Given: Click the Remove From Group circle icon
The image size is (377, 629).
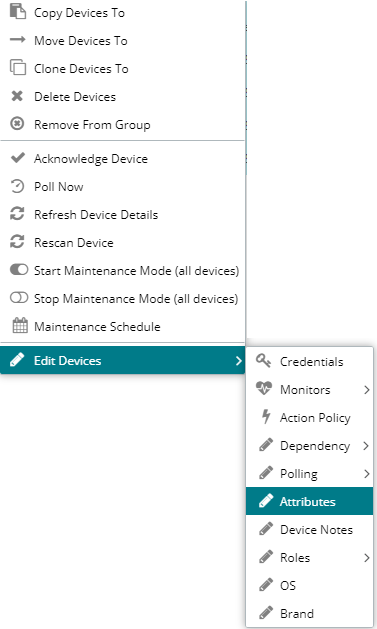Looking at the screenshot, I should [17, 124].
